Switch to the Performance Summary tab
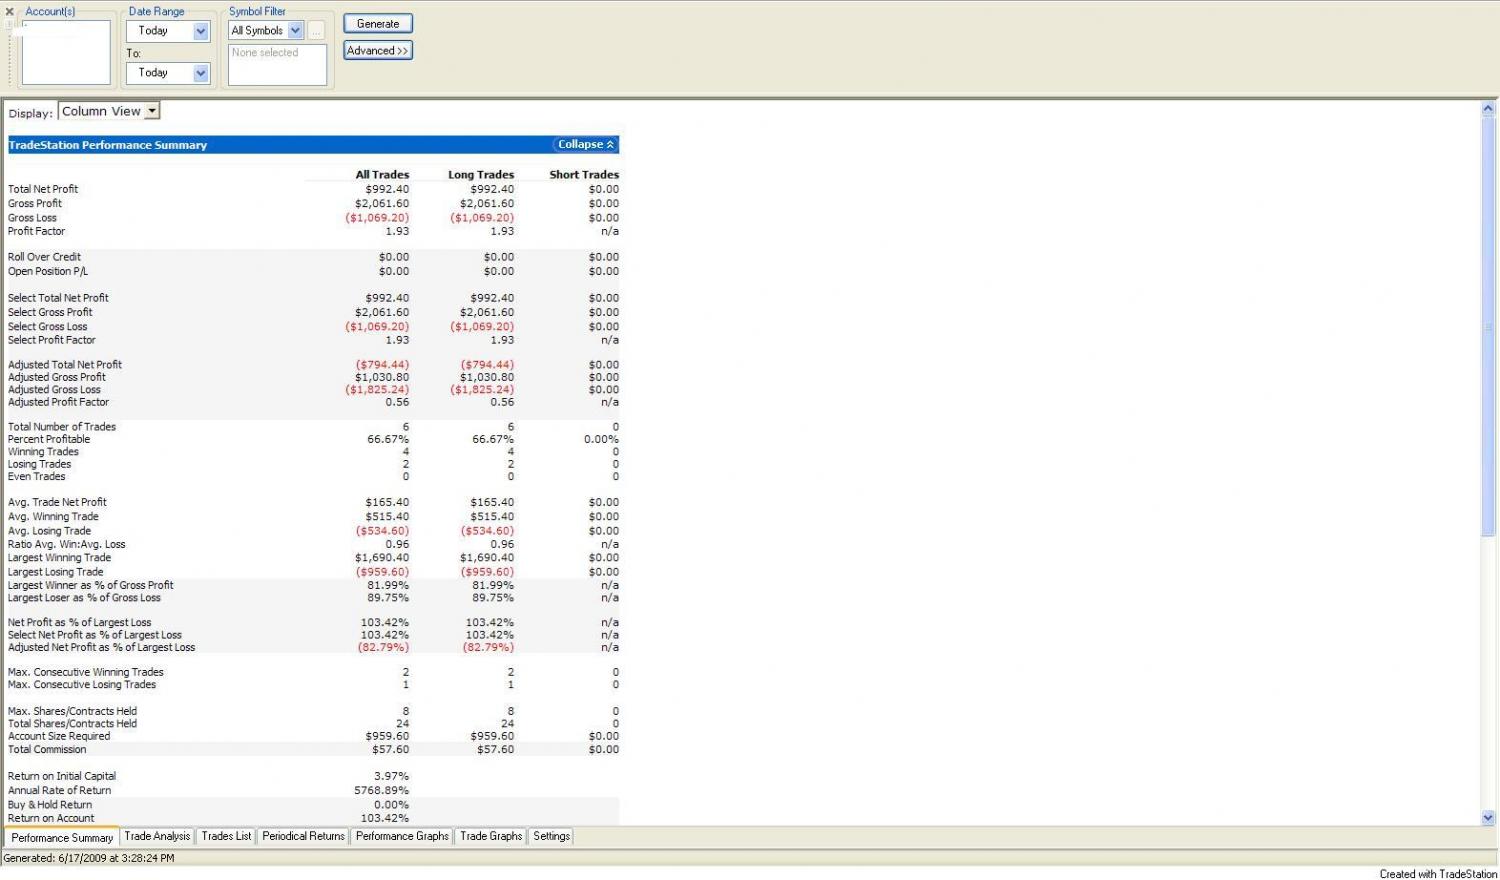This screenshot has width=1500, height=880. pyautogui.click(x=62, y=838)
